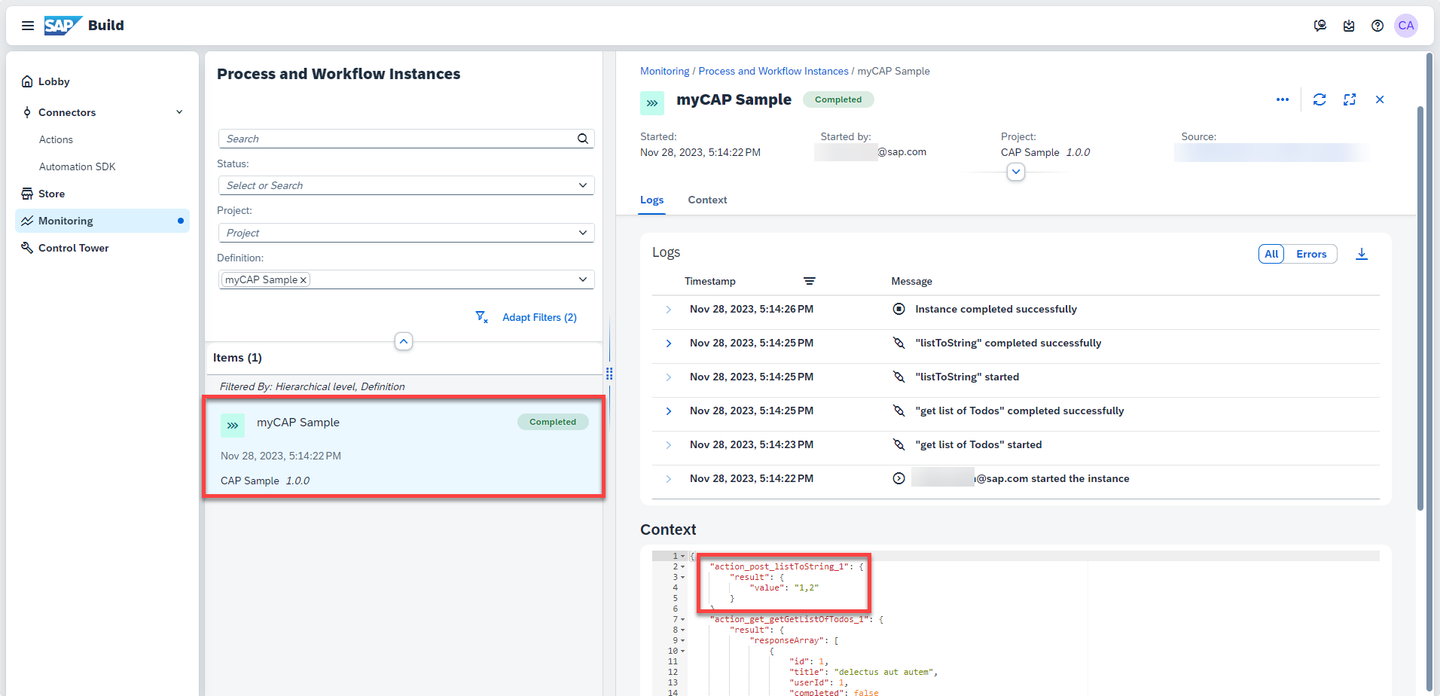Expand header details below Project
Image resolution: width=1440 pixels, height=696 pixels.
[x=1016, y=172]
